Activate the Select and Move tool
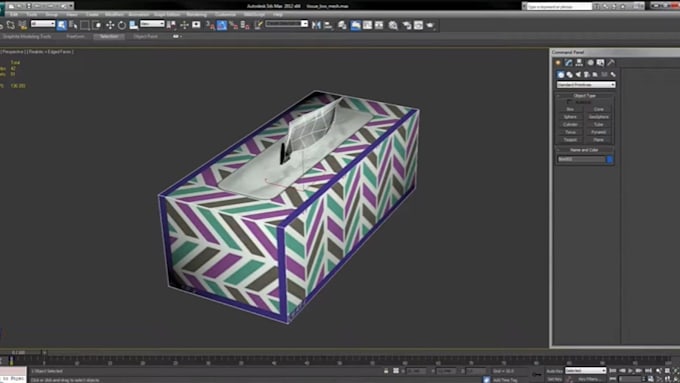 click(110, 25)
